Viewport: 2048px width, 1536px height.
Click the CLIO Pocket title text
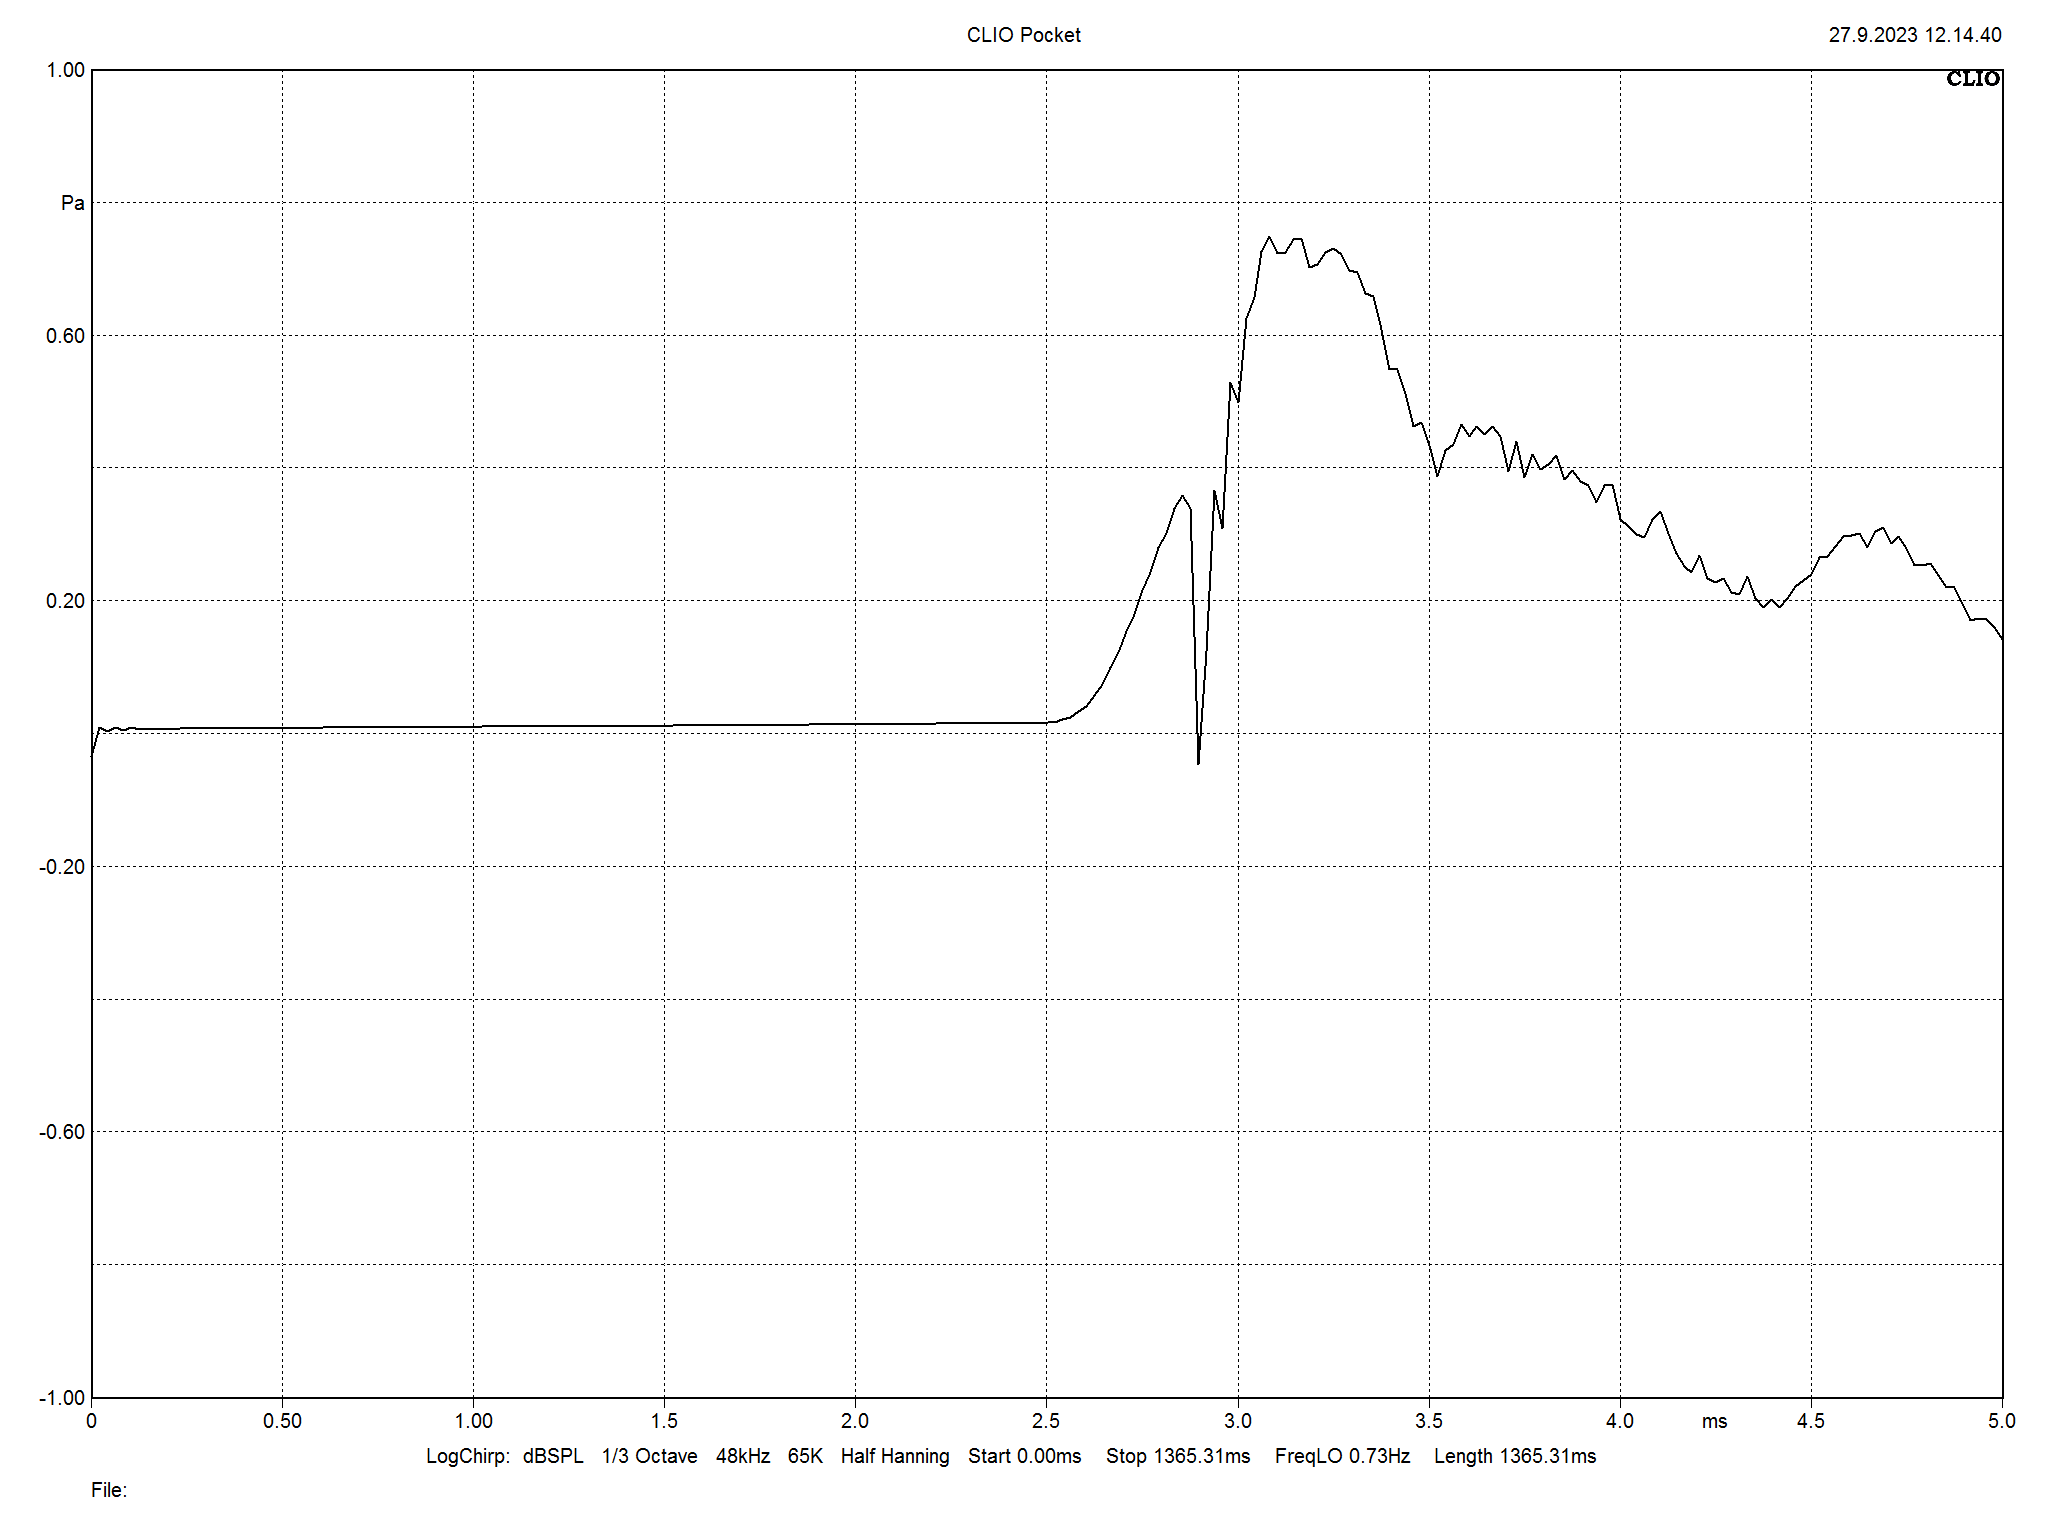(x=1023, y=35)
